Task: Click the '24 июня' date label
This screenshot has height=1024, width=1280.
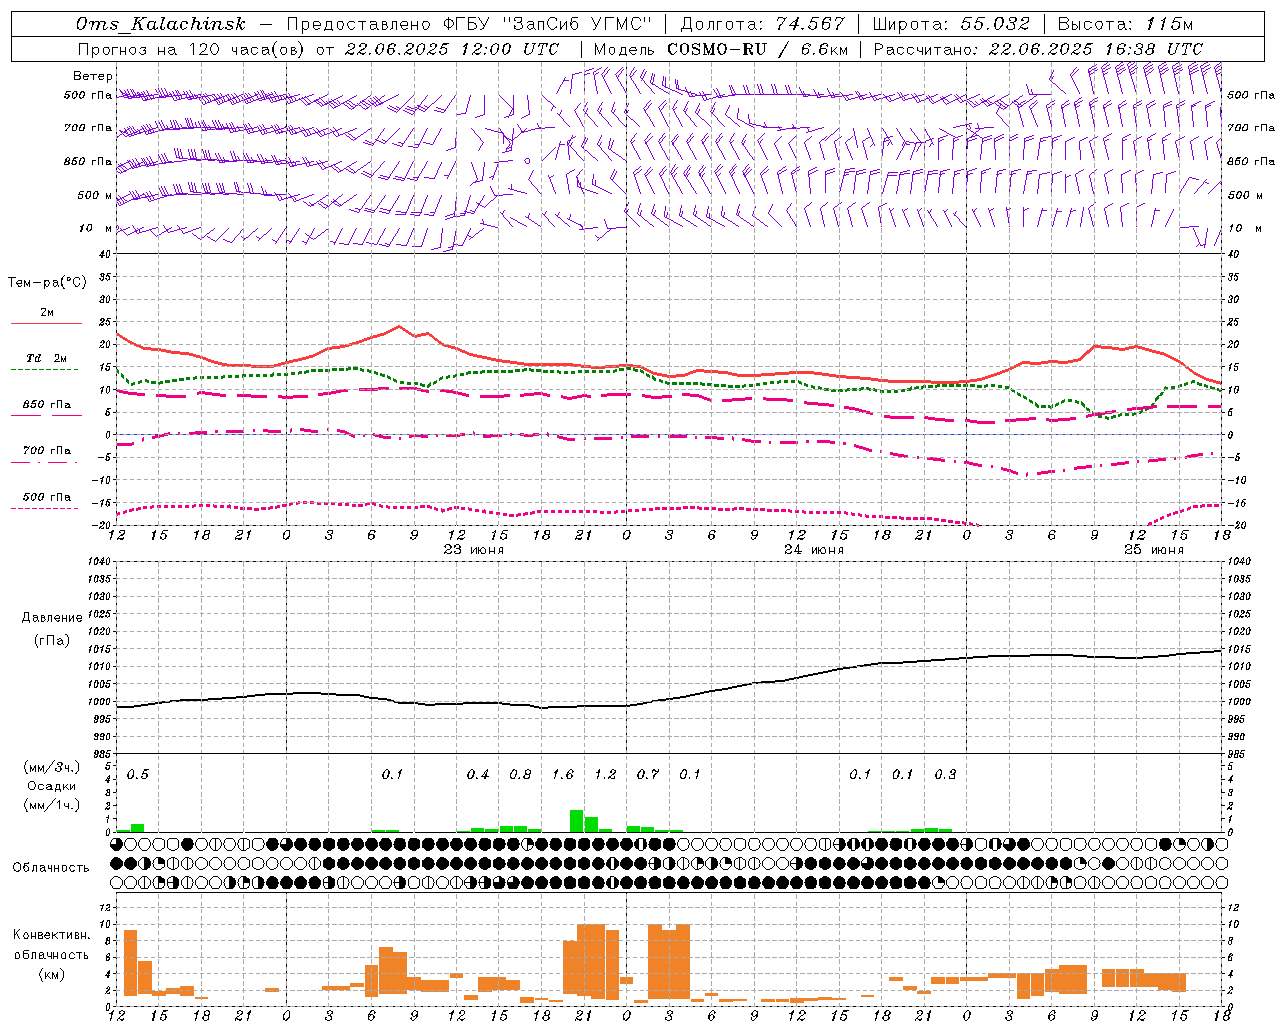Action: [x=814, y=550]
